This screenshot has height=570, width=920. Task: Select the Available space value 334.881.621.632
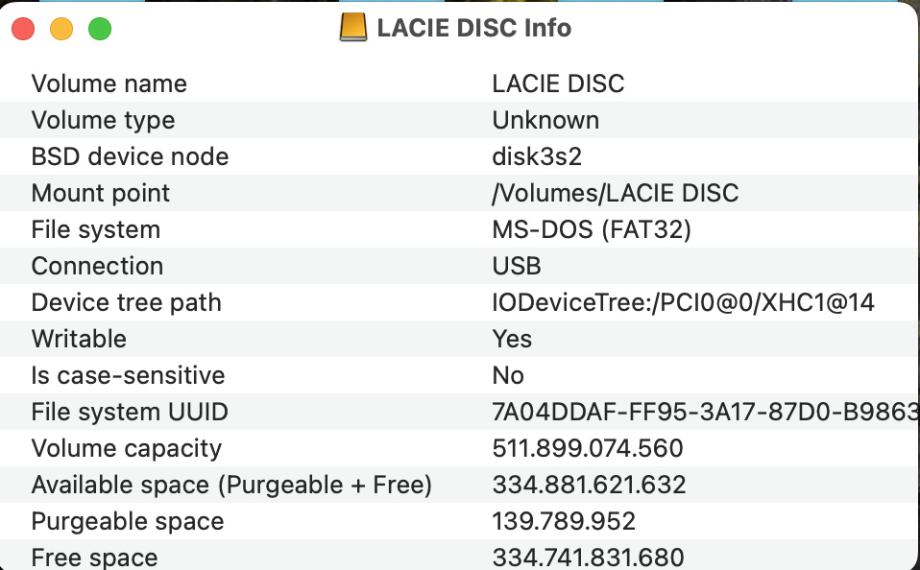click(x=589, y=485)
